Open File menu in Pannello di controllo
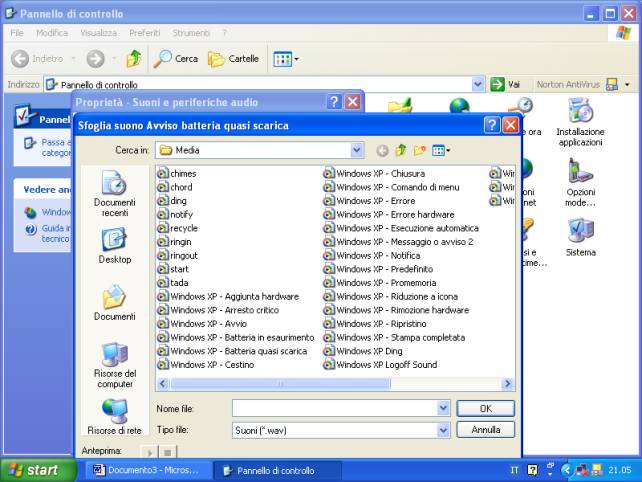 pos(17,33)
